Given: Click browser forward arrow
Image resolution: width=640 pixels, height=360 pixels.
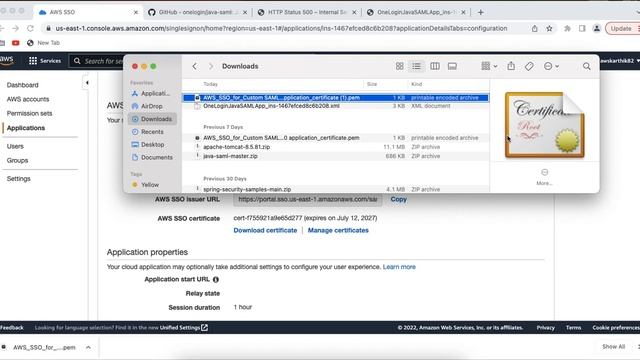Looking at the screenshot, I should click(x=16, y=29).
